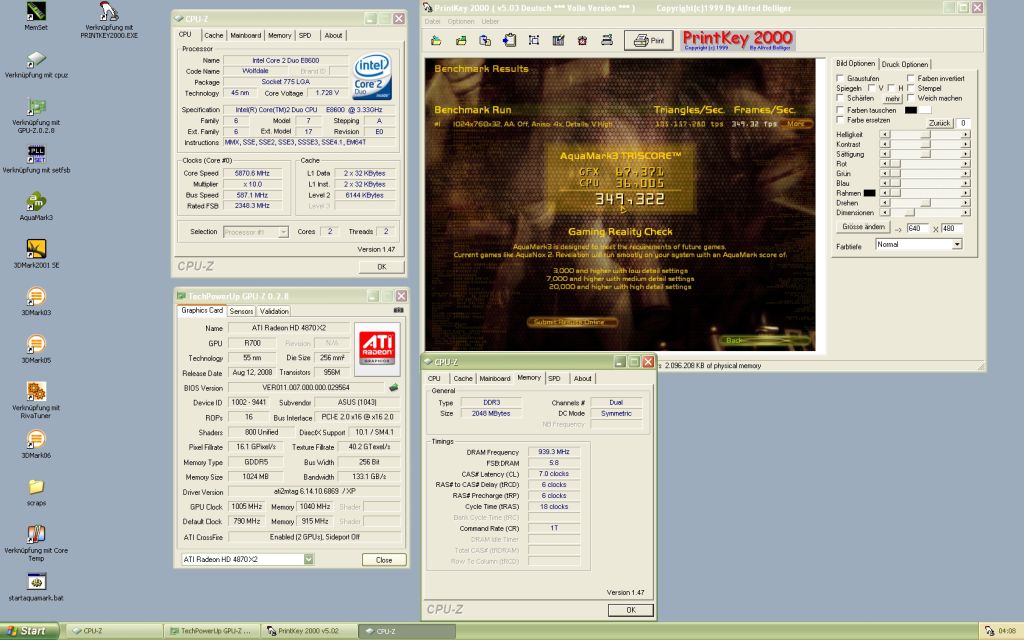
Task: Enable the Schärfen checkbox
Action: click(x=840, y=98)
